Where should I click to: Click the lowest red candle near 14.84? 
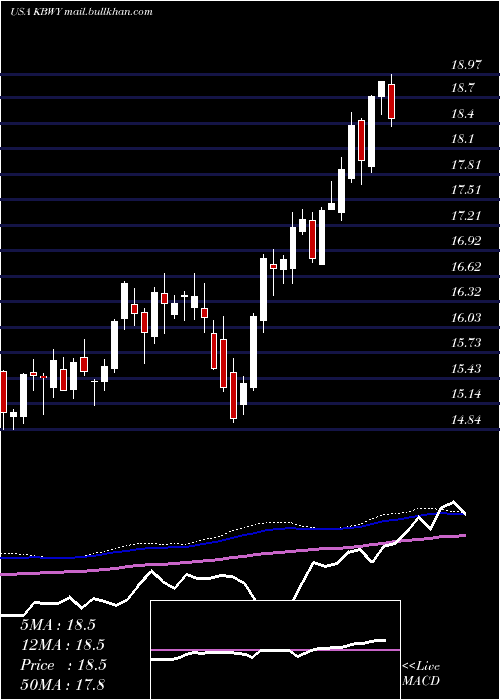click(x=233, y=395)
